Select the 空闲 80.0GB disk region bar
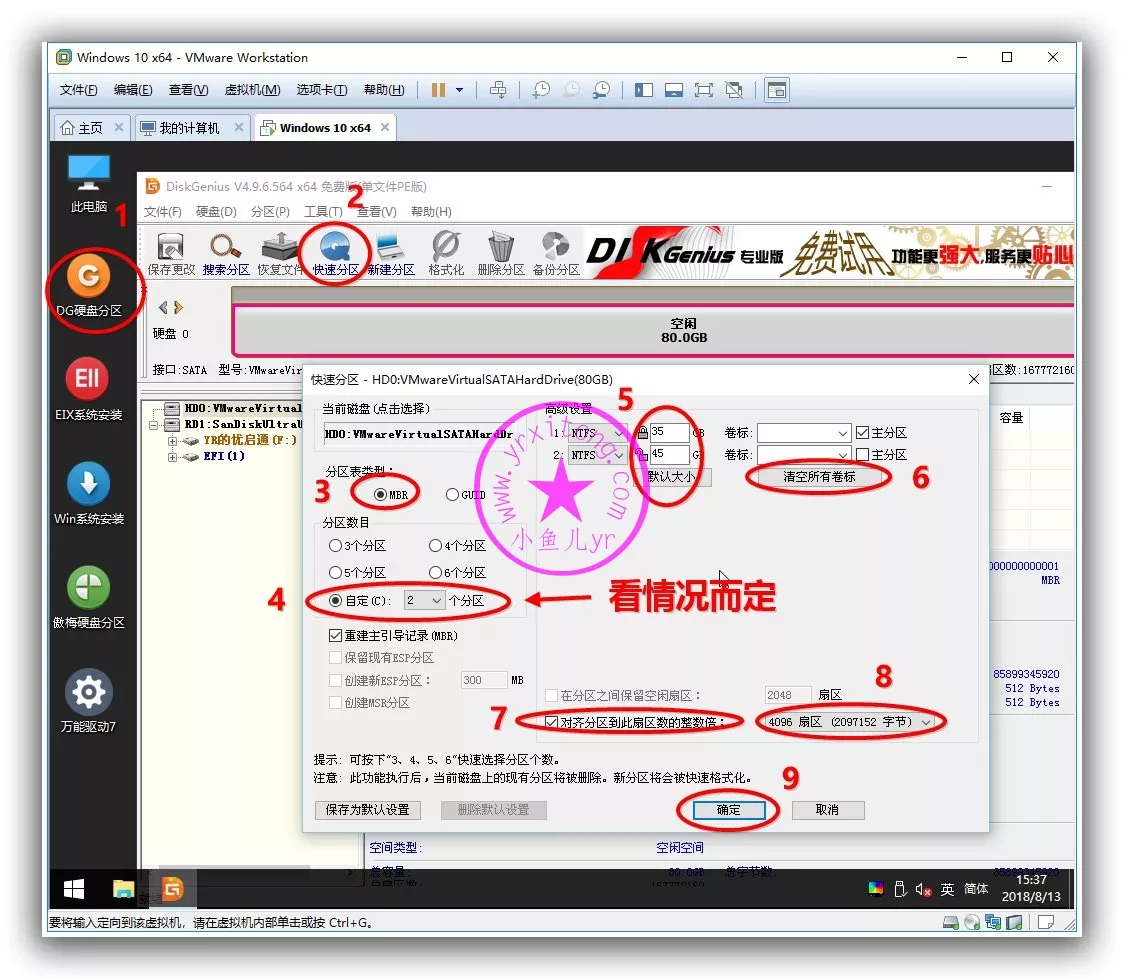 [653, 330]
